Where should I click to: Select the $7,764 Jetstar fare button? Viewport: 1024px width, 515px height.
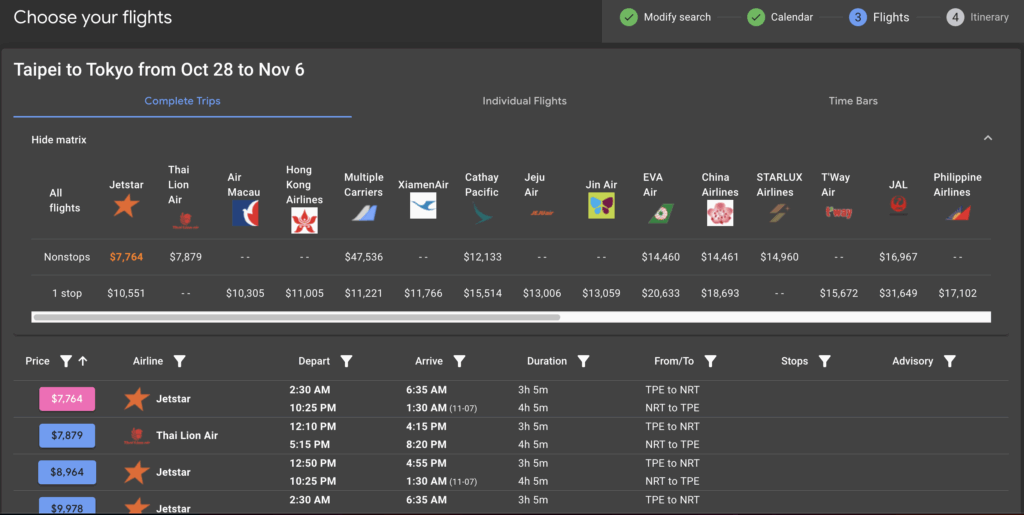pyautogui.click(x=67, y=399)
